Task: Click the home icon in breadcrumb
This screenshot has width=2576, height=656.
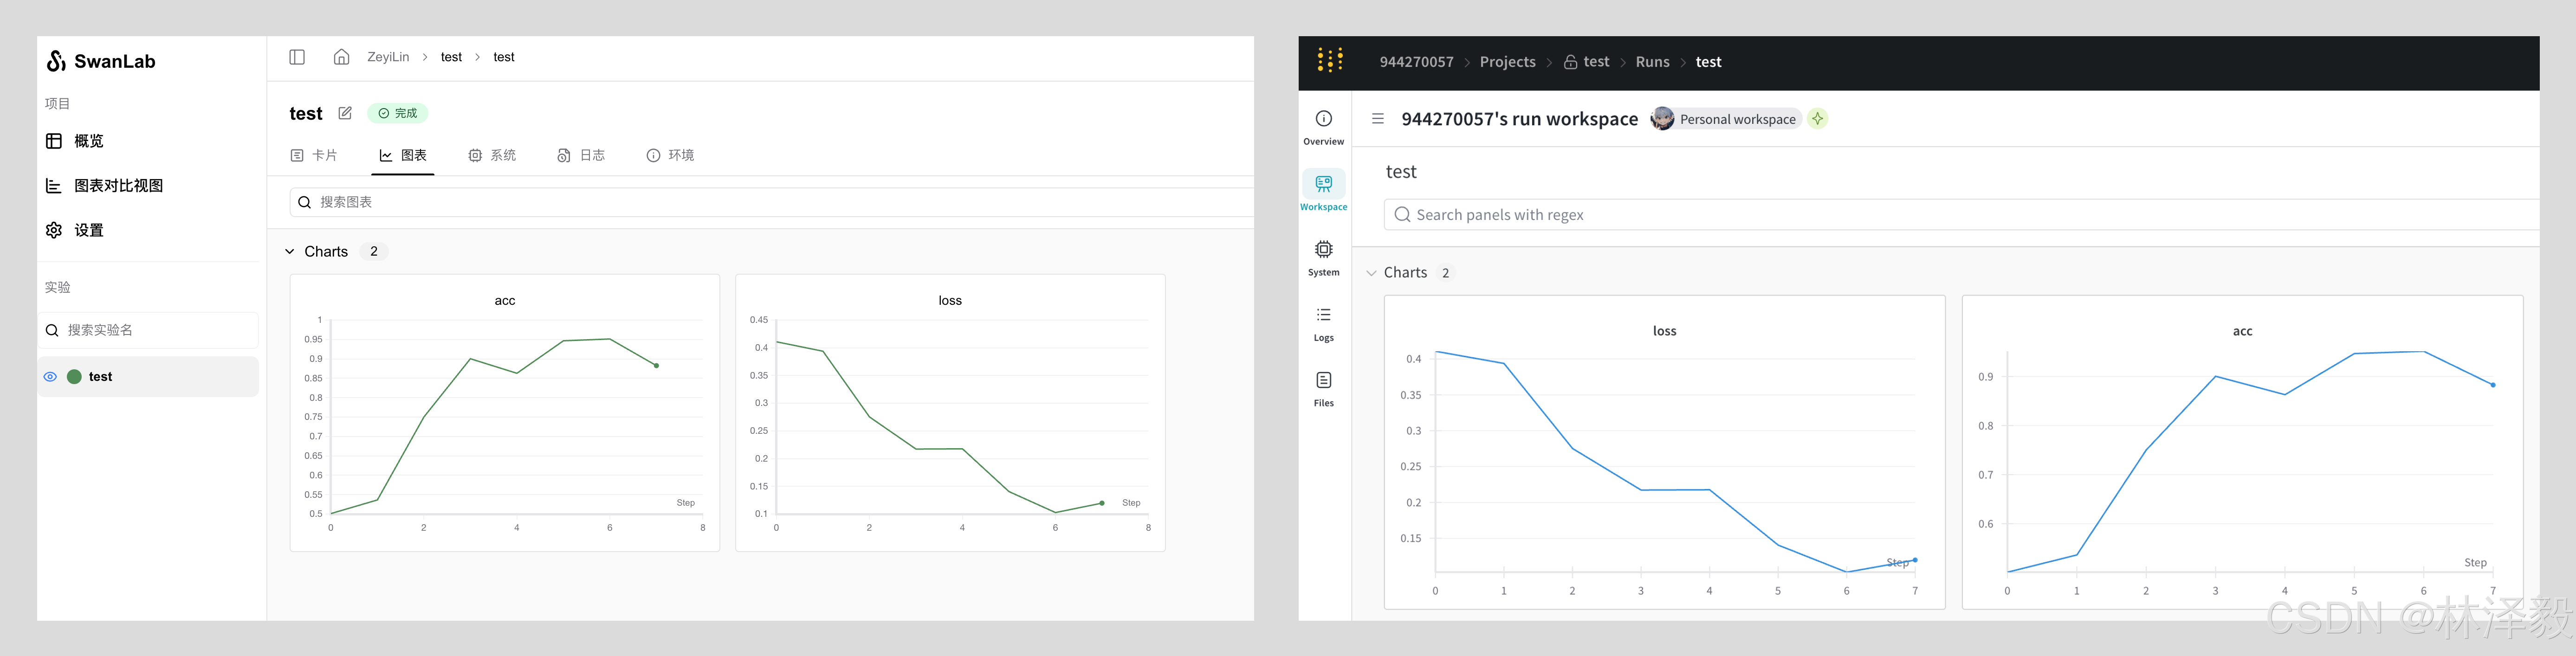Action: coord(342,57)
